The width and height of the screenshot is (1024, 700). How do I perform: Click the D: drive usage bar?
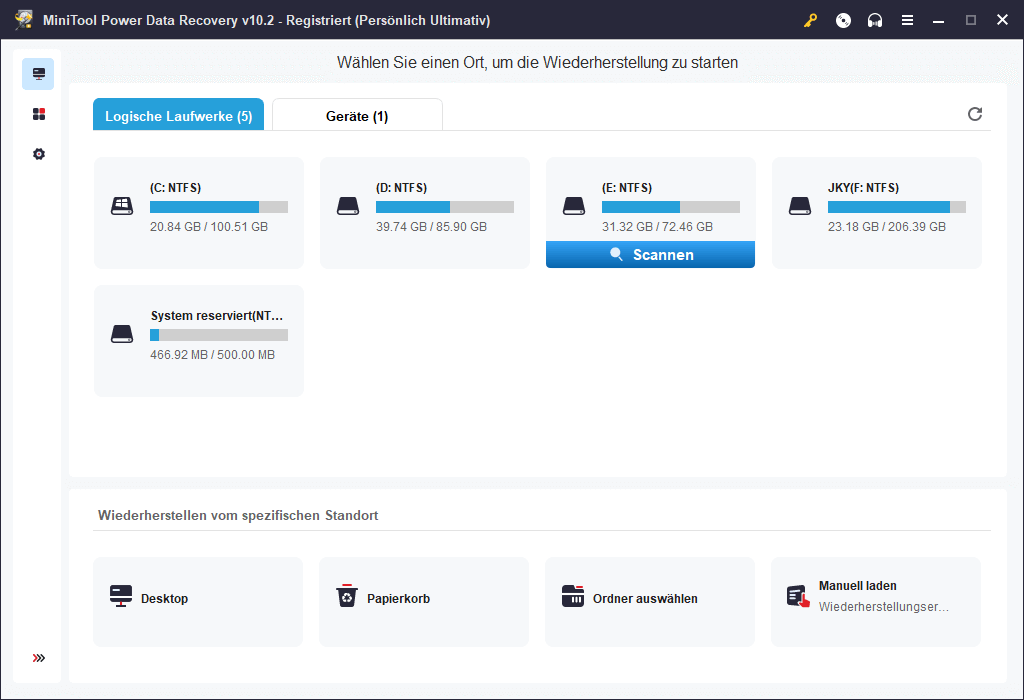tap(445, 207)
